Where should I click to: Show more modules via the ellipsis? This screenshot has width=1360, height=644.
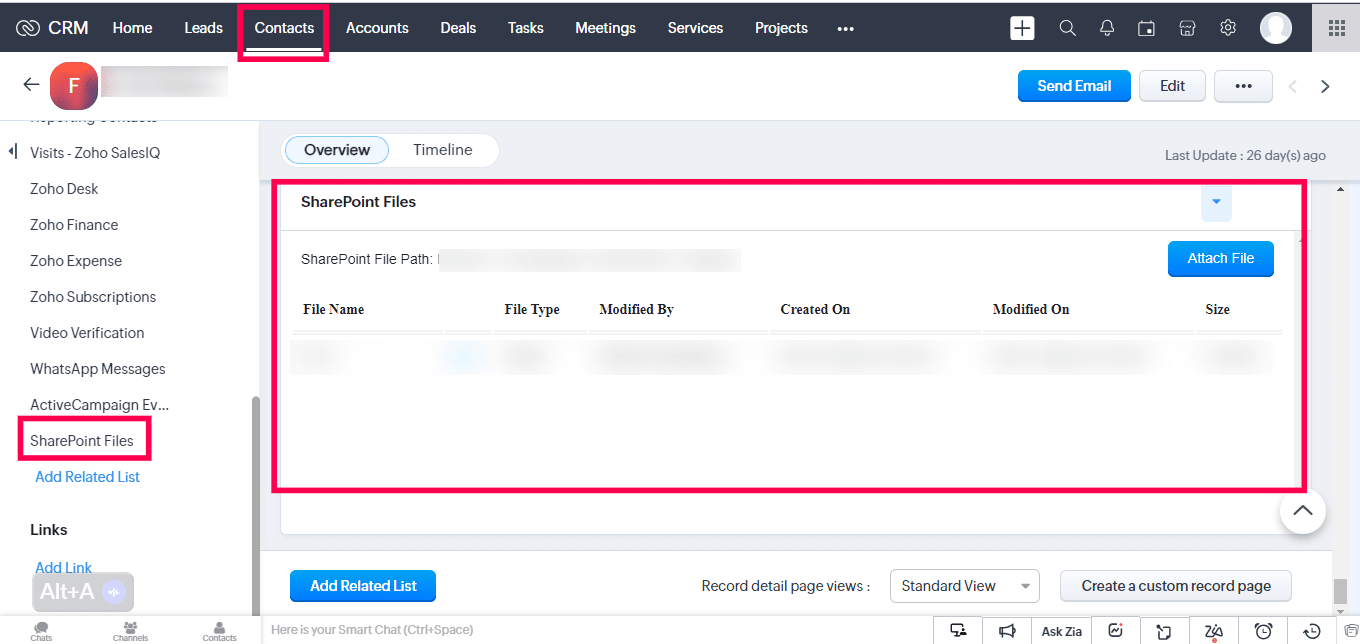[846, 29]
